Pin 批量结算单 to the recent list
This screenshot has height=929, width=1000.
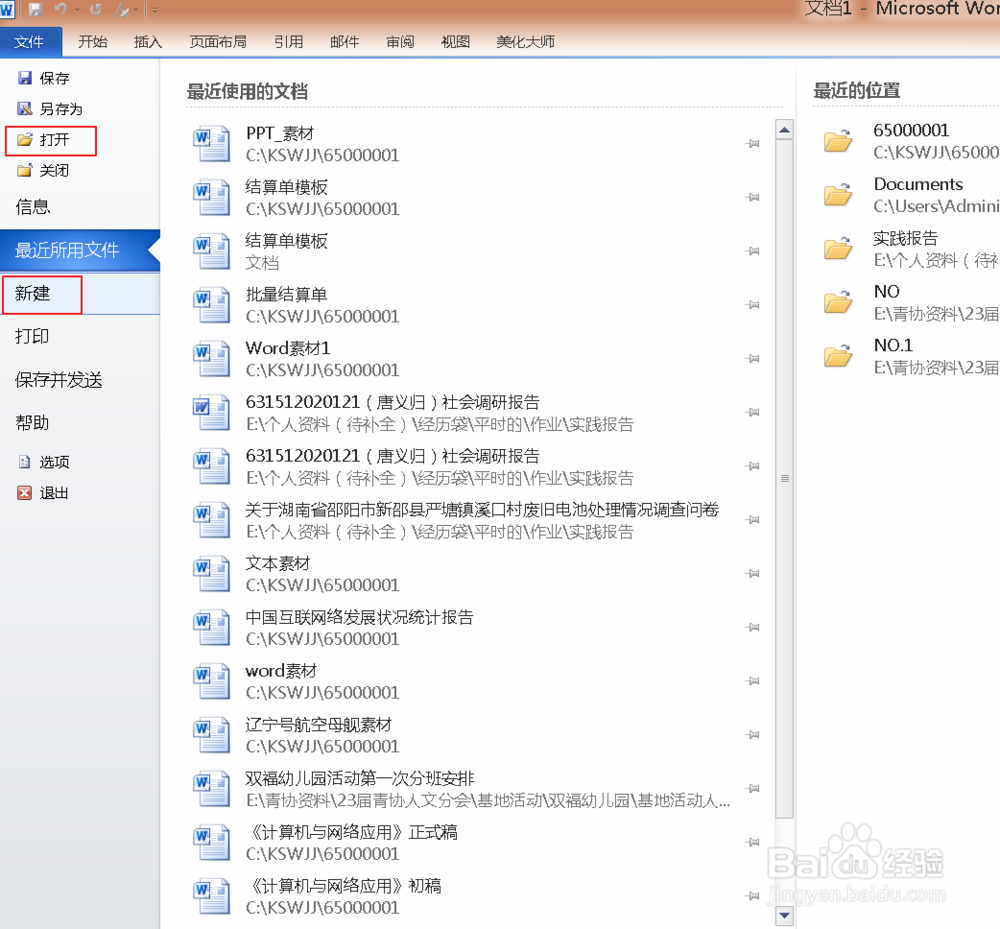tap(753, 305)
